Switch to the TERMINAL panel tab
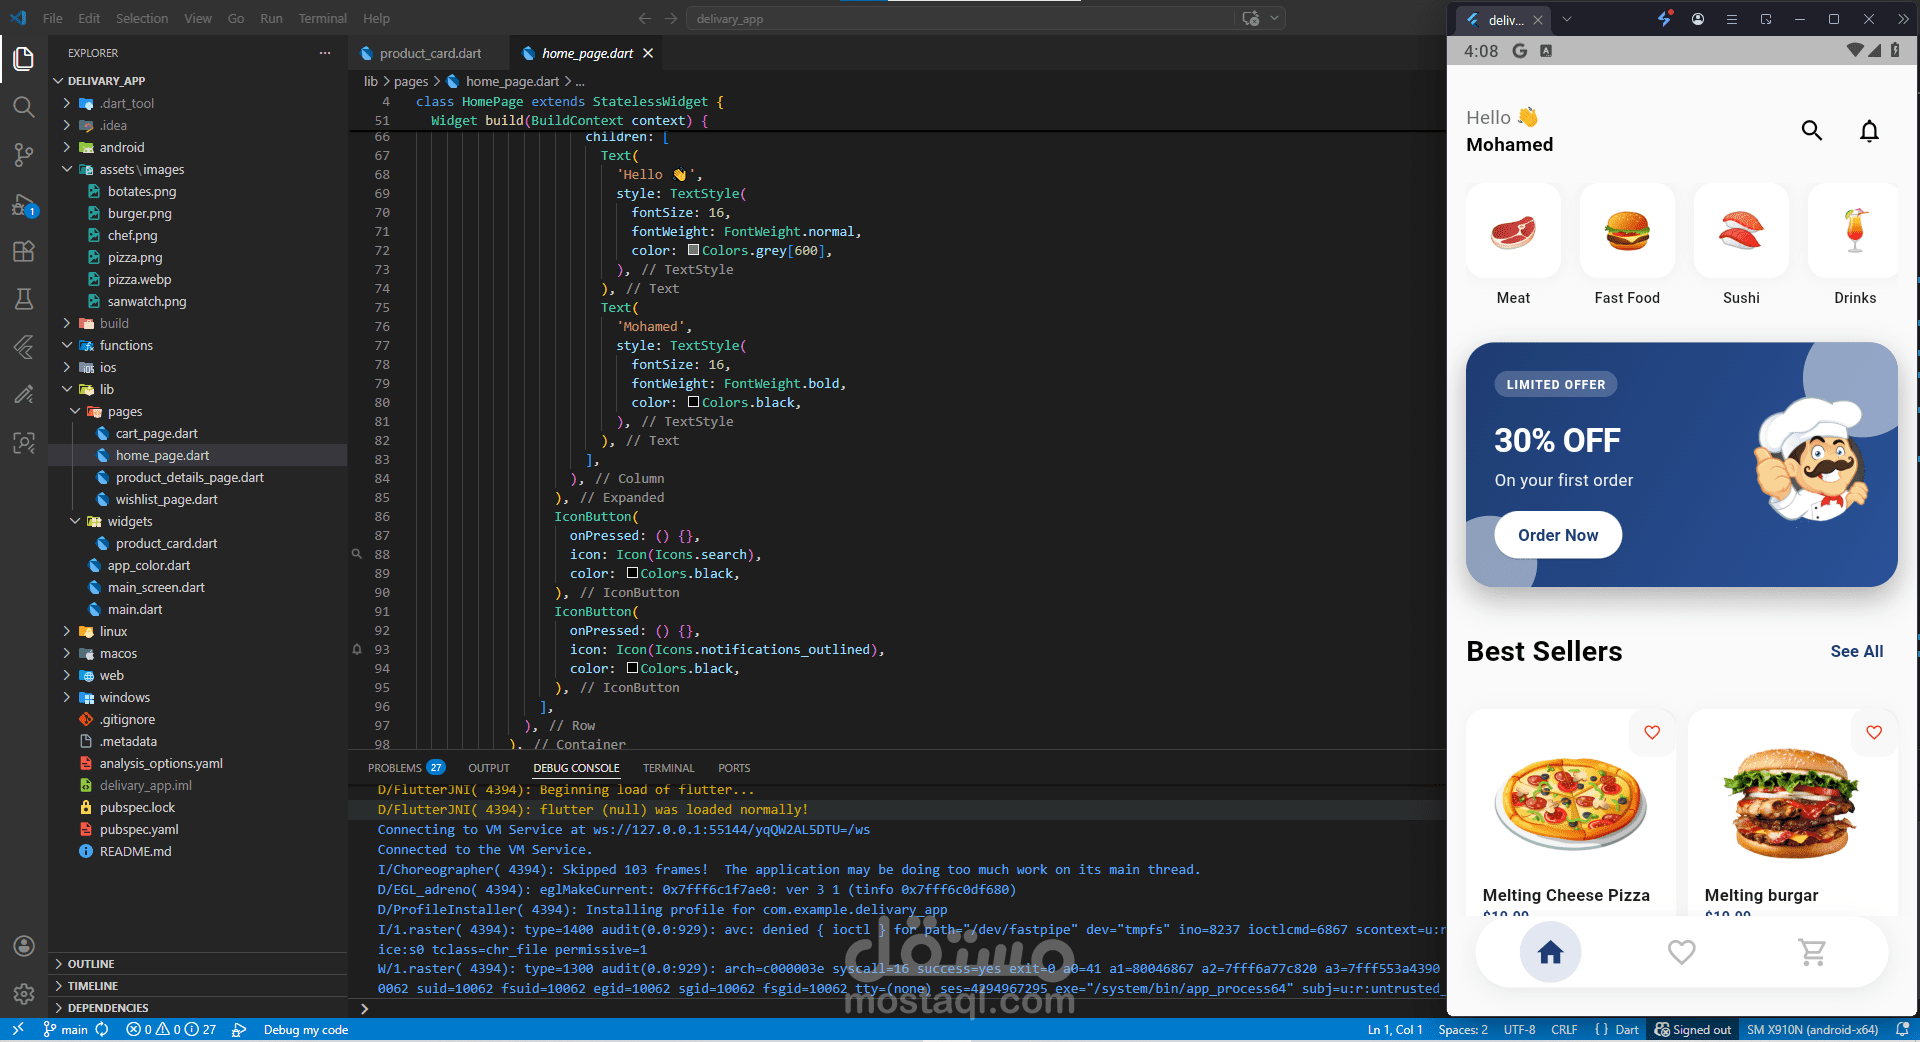 click(668, 768)
